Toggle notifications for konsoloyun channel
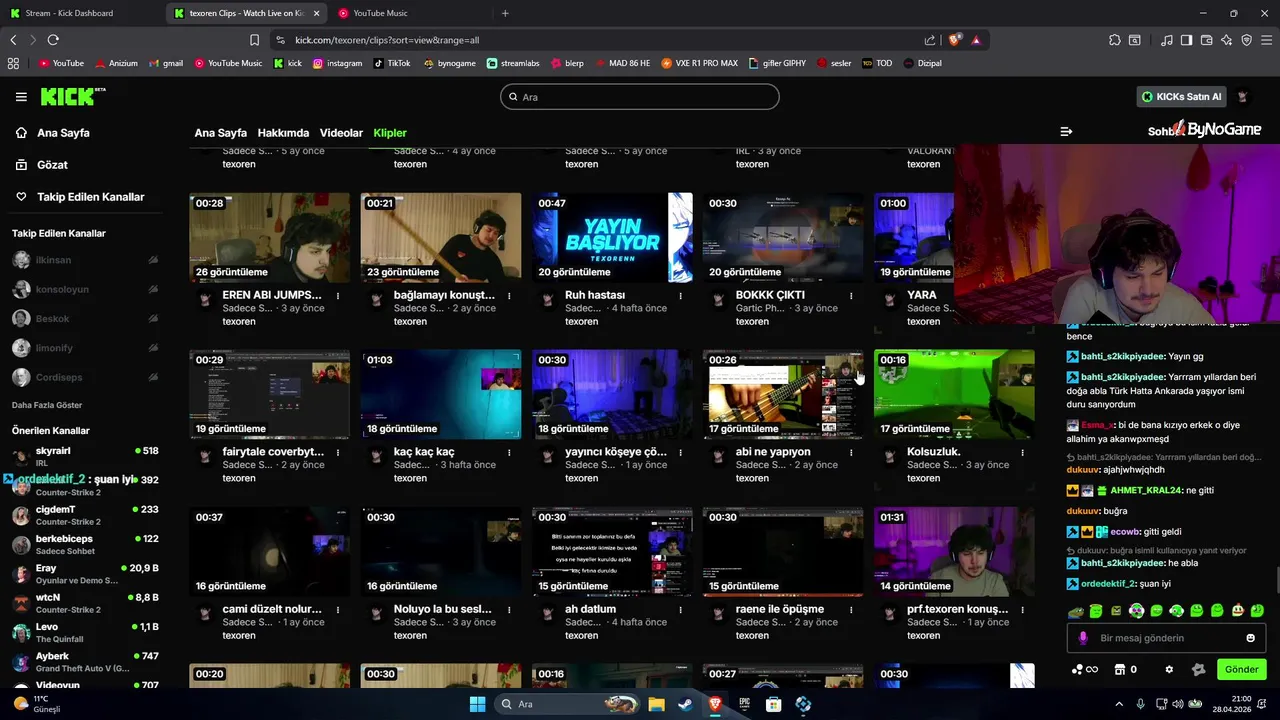Viewport: 1280px width, 720px height. coord(153,289)
